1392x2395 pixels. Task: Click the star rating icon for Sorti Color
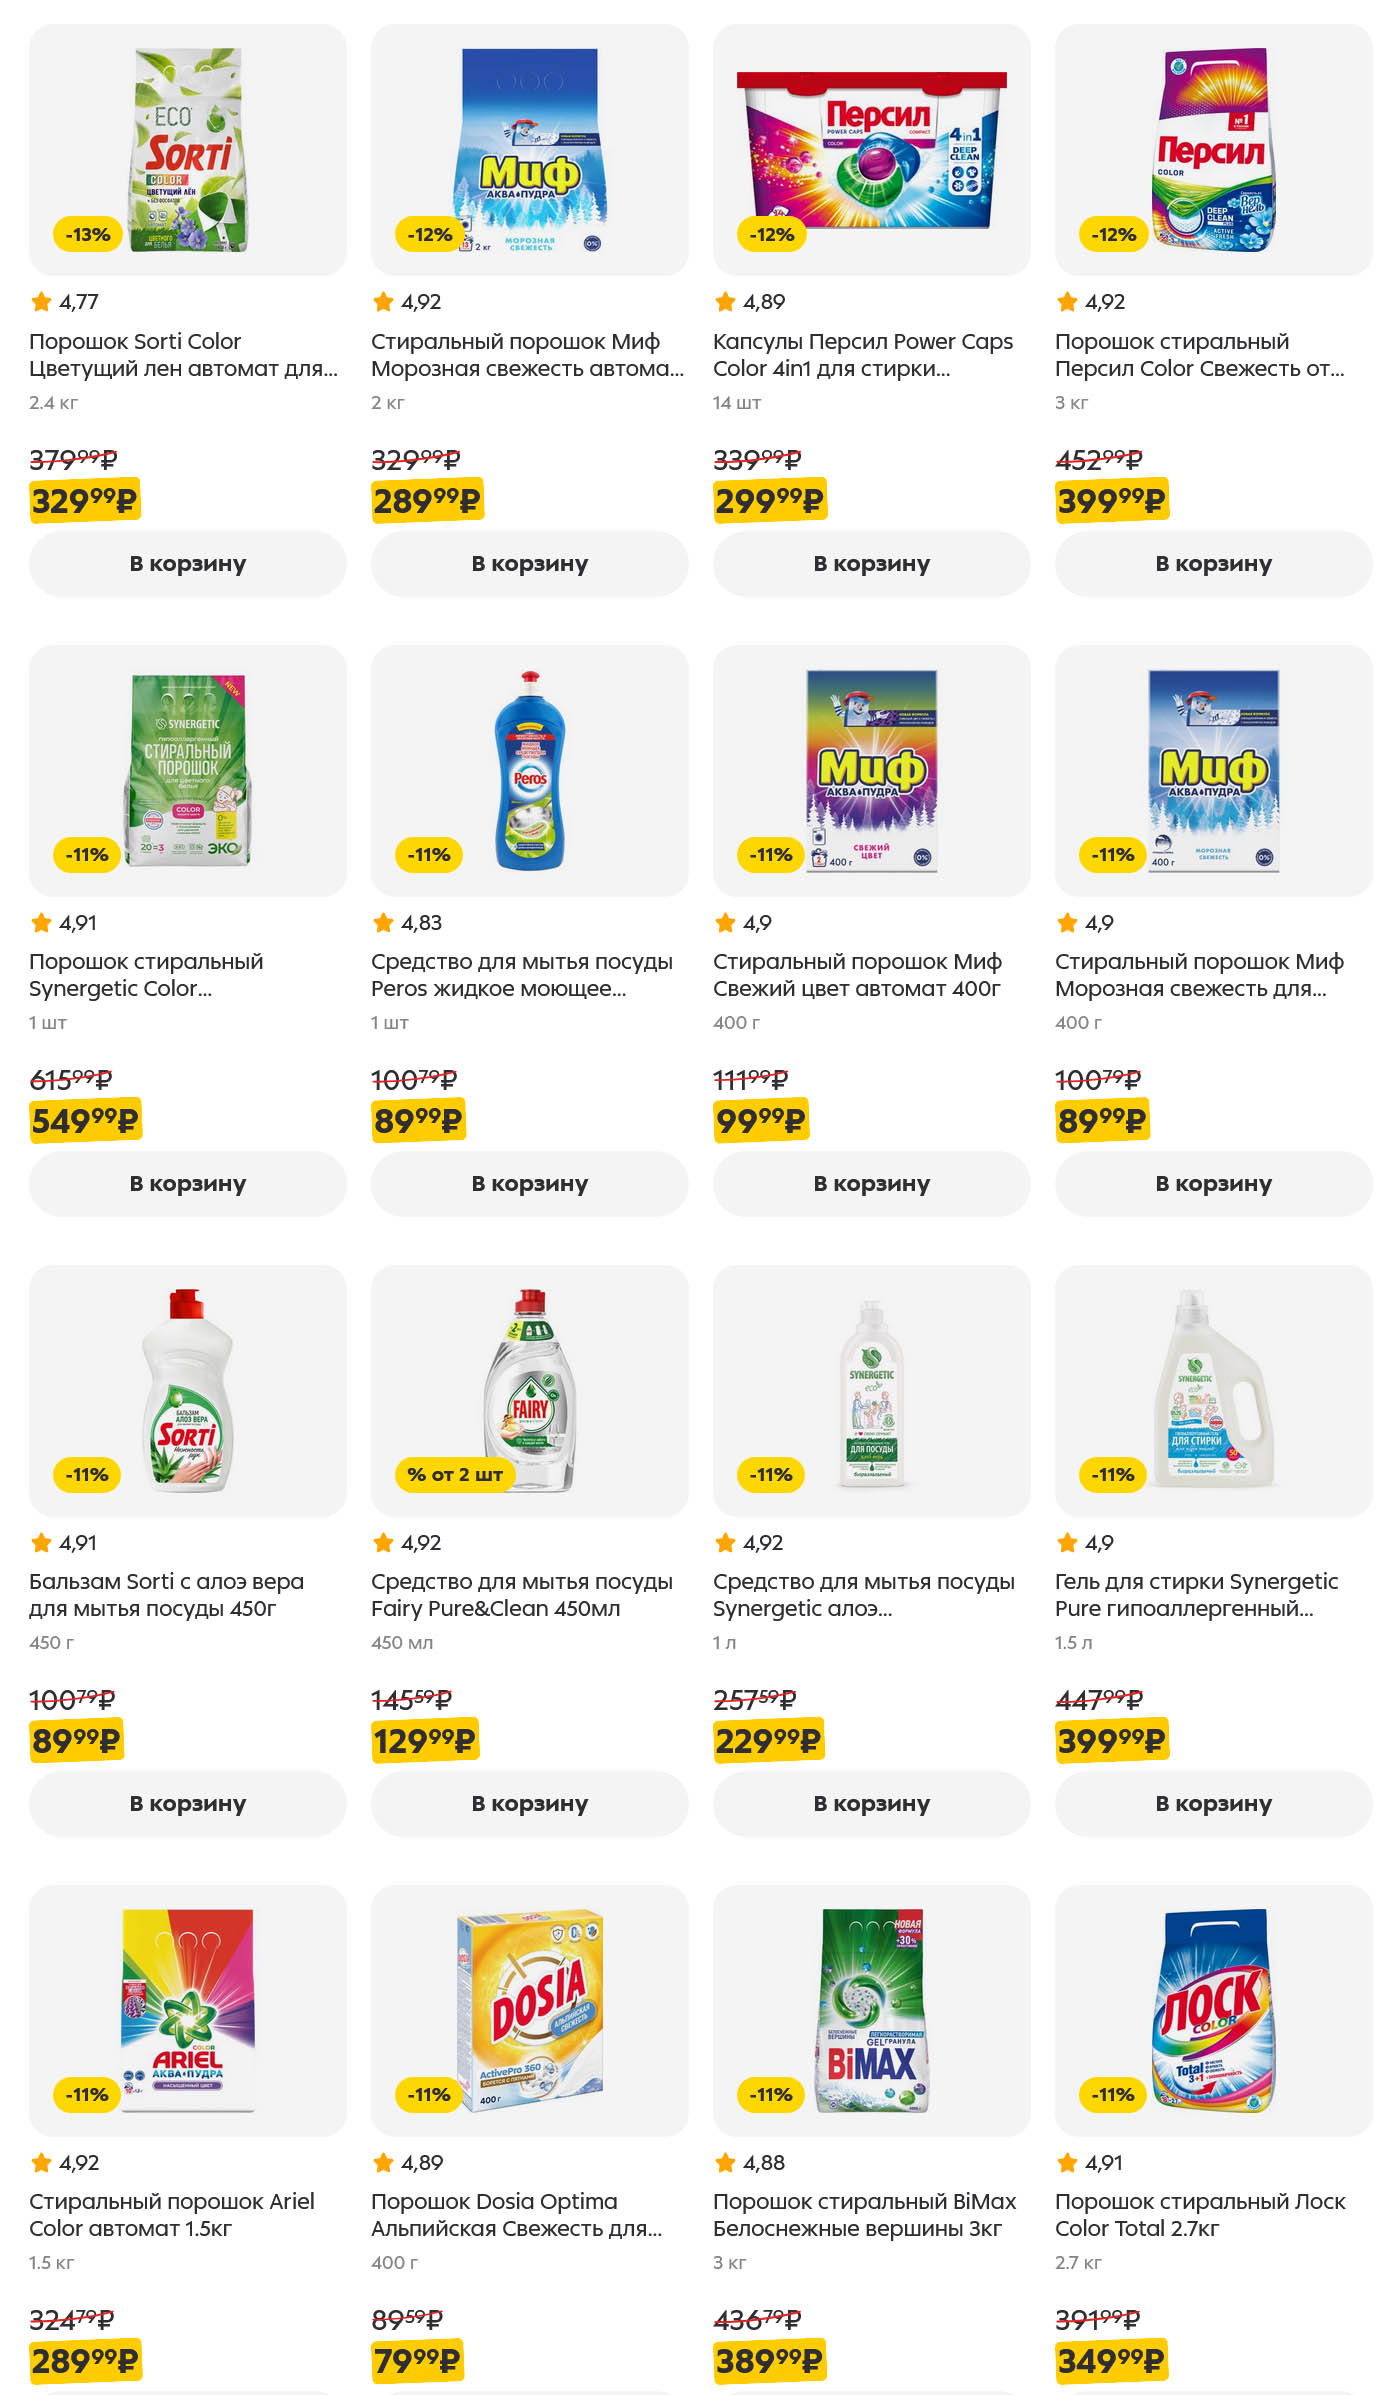(x=41, y=302)
